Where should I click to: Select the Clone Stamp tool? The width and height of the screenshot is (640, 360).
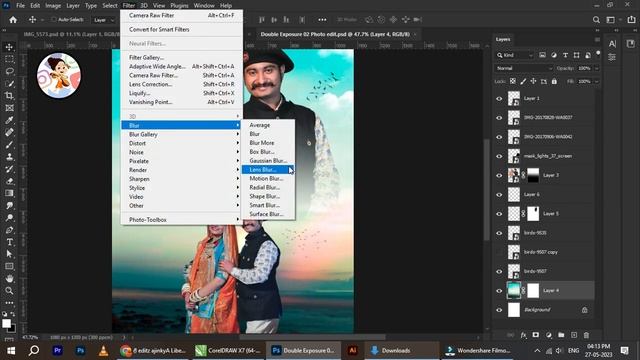coord(9,157)
